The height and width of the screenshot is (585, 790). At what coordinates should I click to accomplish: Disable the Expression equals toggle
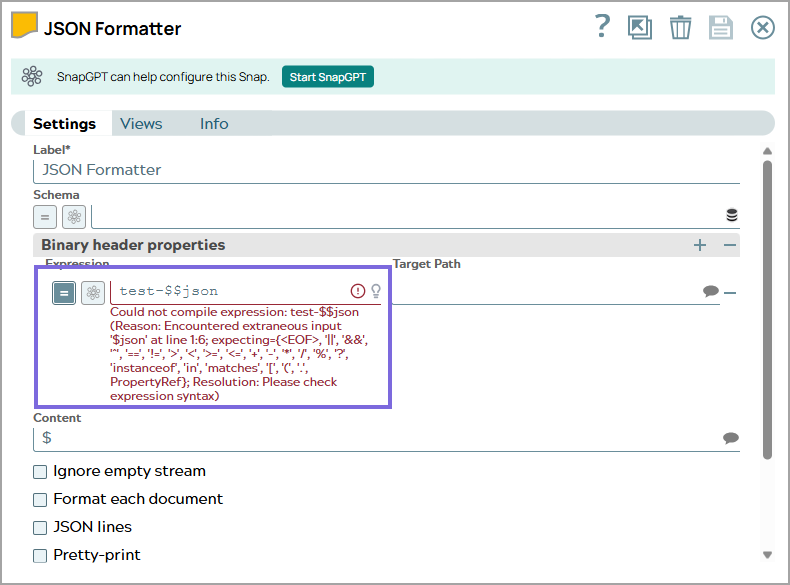click(x=64, y=292)
